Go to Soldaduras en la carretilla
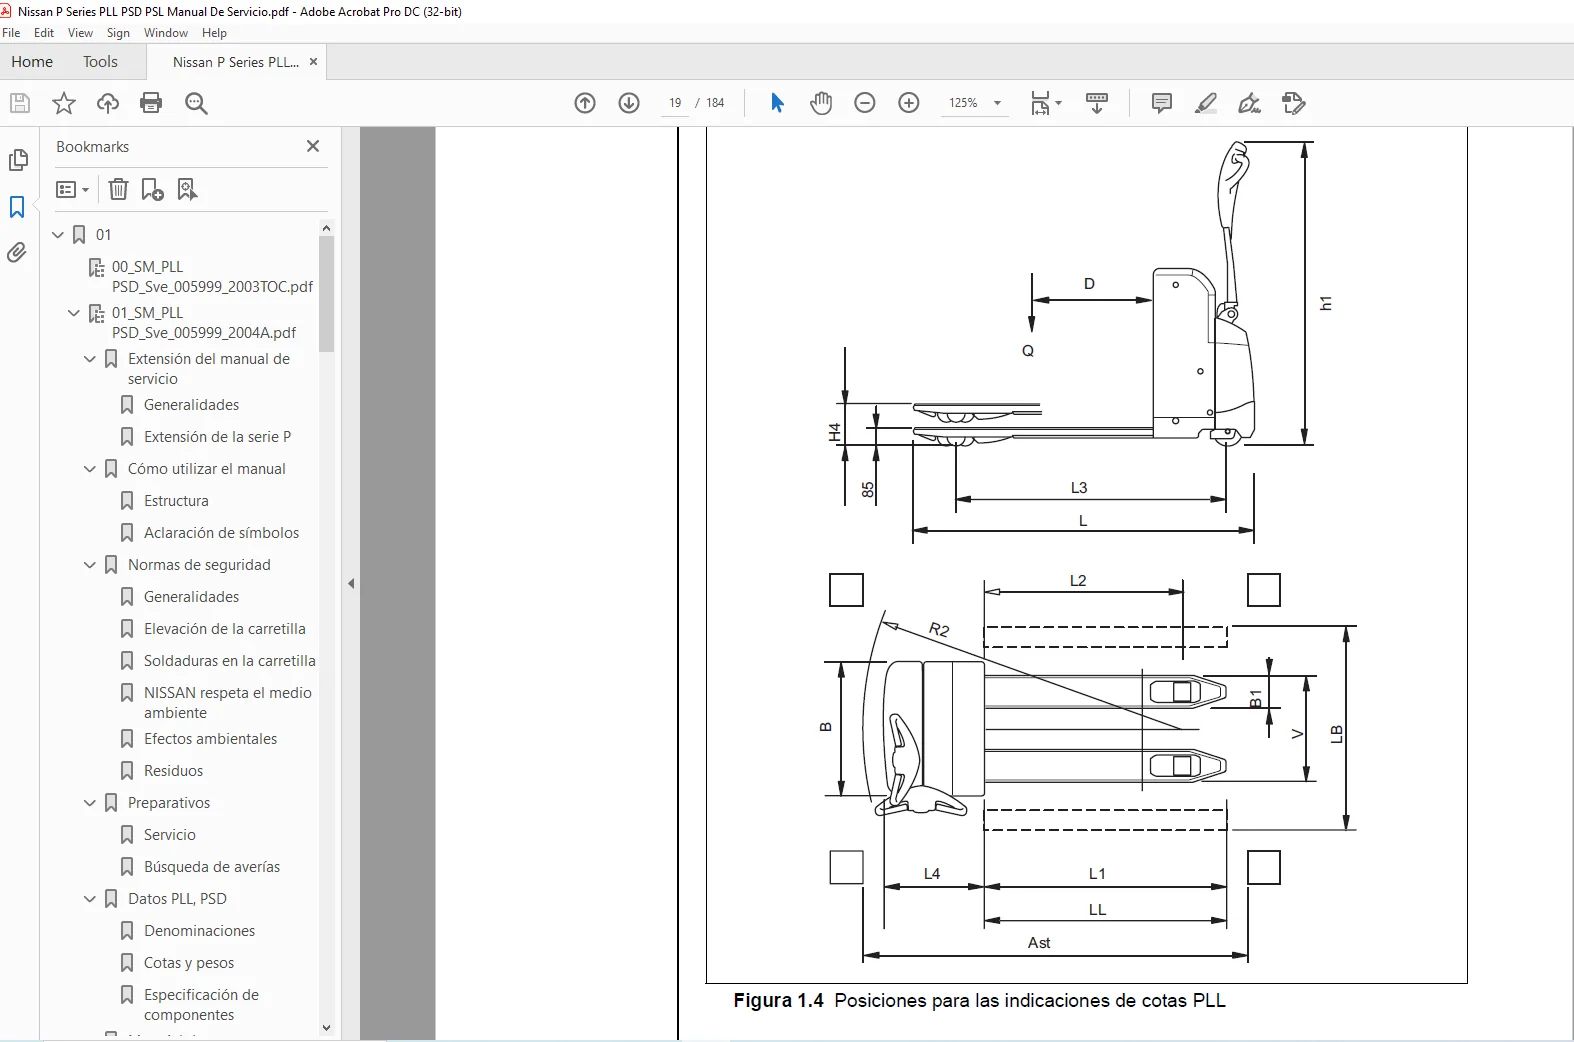 [229, 661]
